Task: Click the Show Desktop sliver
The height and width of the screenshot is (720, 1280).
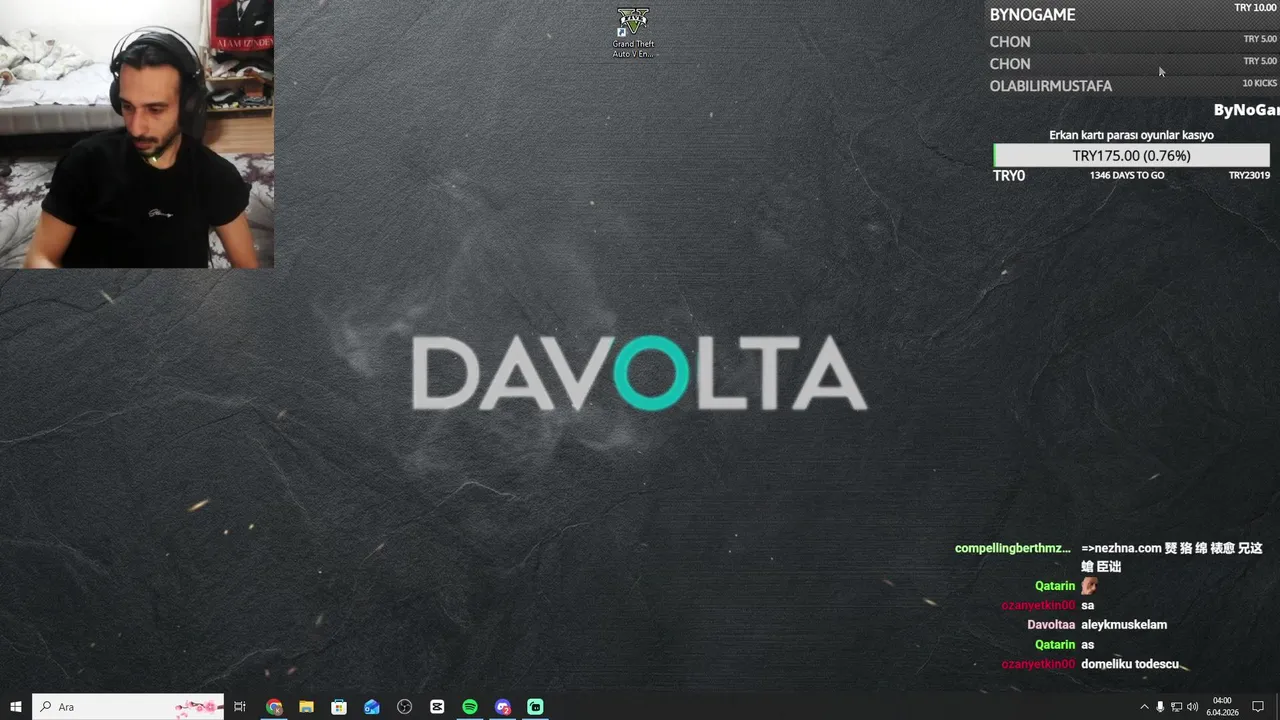Action: click(1277, 707)
